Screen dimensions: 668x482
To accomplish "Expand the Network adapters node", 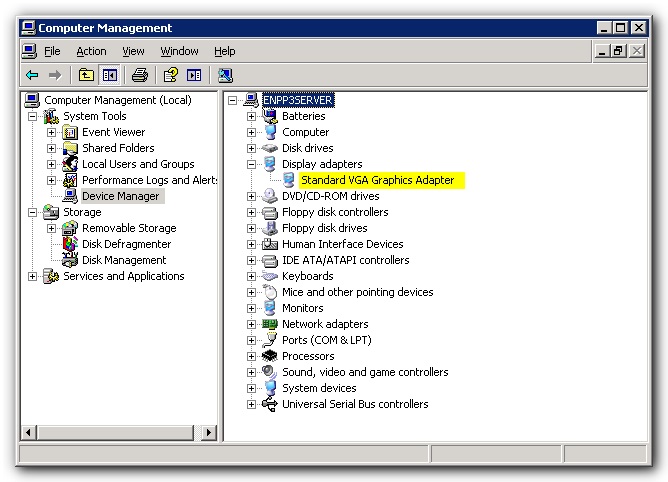I will click(x=252, y=324).
